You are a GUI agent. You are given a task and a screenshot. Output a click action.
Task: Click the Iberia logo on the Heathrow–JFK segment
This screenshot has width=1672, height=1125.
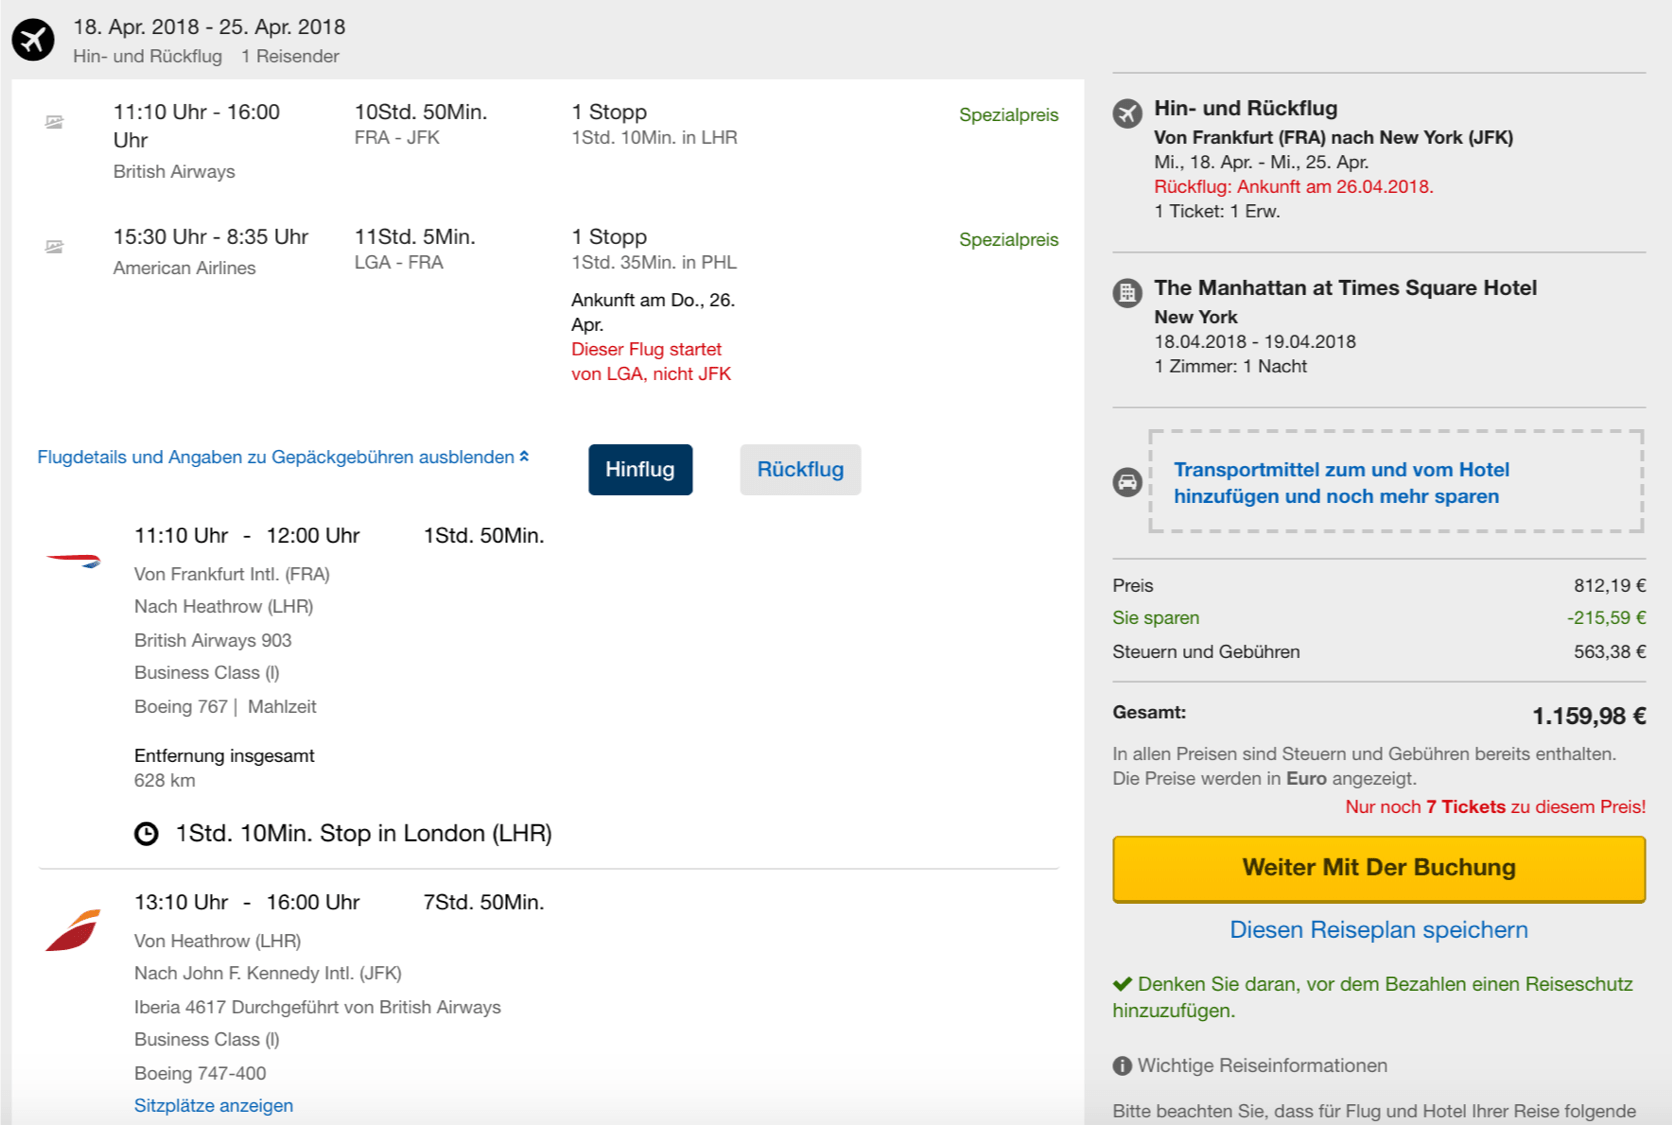(73, 930)
